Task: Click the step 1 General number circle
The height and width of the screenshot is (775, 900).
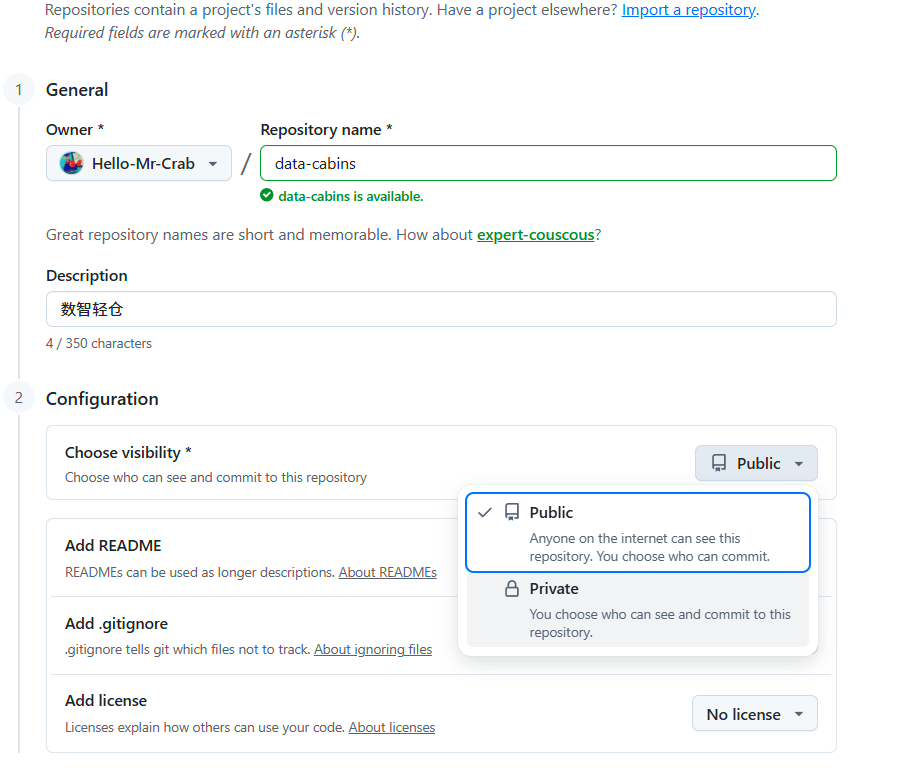Action: [19, 90]
